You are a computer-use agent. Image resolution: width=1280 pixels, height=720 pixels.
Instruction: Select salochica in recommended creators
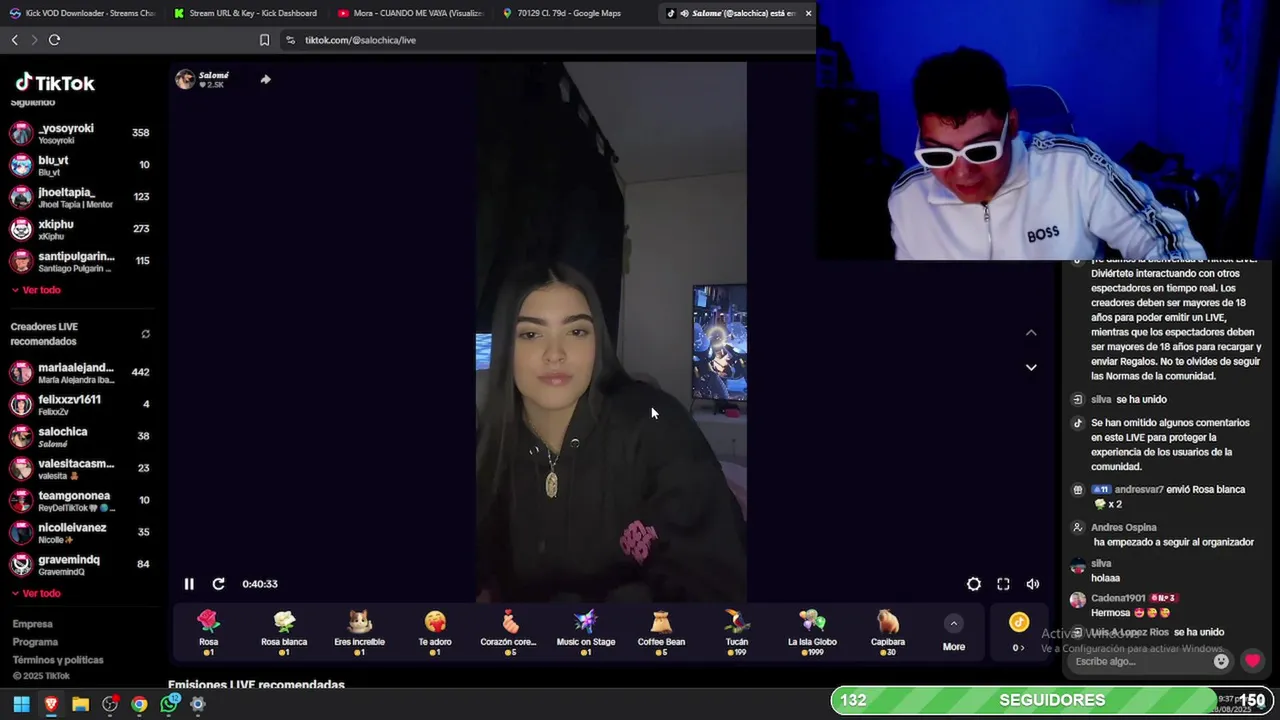pos(80,436)
